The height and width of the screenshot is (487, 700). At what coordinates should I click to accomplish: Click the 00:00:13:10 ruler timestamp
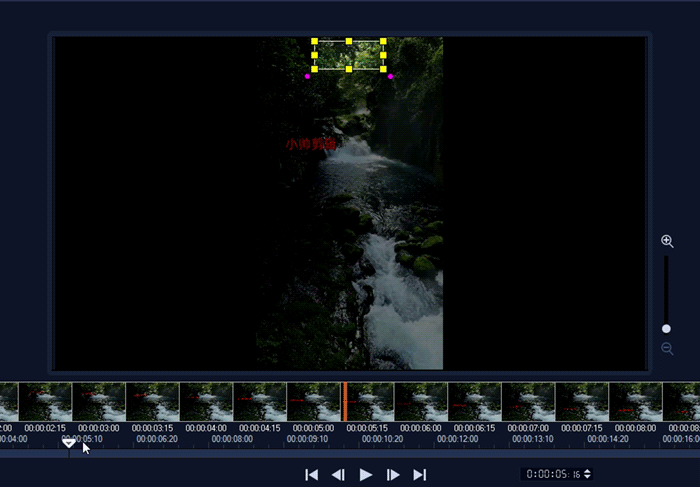[x=533, y=439]
